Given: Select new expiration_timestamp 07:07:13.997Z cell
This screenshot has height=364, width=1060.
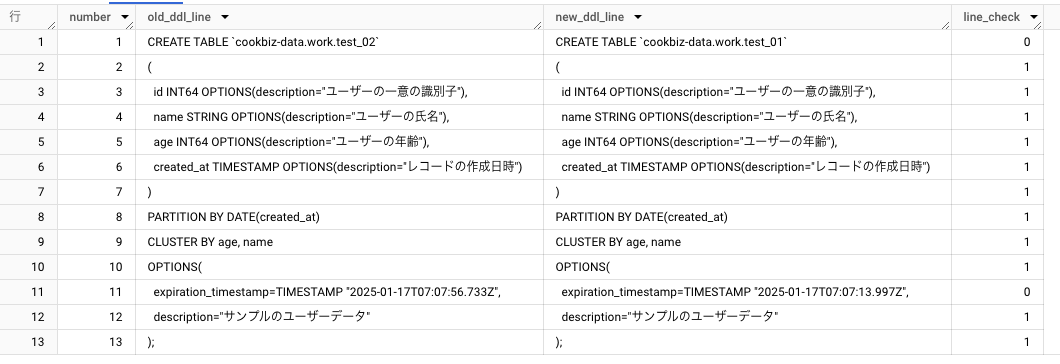Looking at the screenshot, I should (748, 292).
